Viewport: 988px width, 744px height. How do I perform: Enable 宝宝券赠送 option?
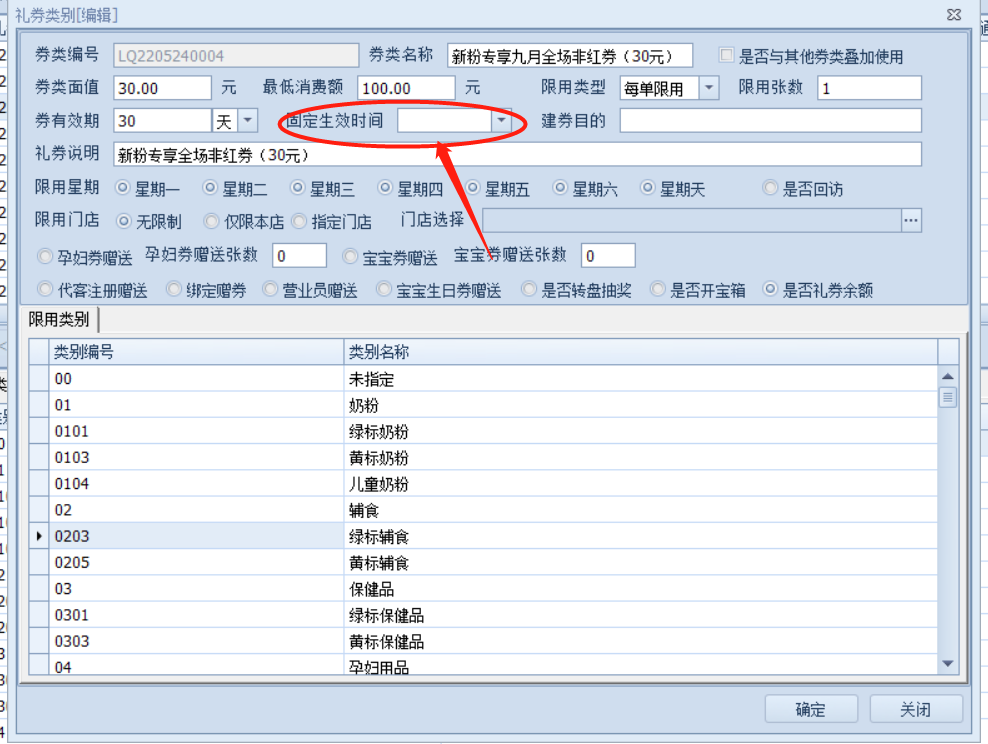(350, 256)
